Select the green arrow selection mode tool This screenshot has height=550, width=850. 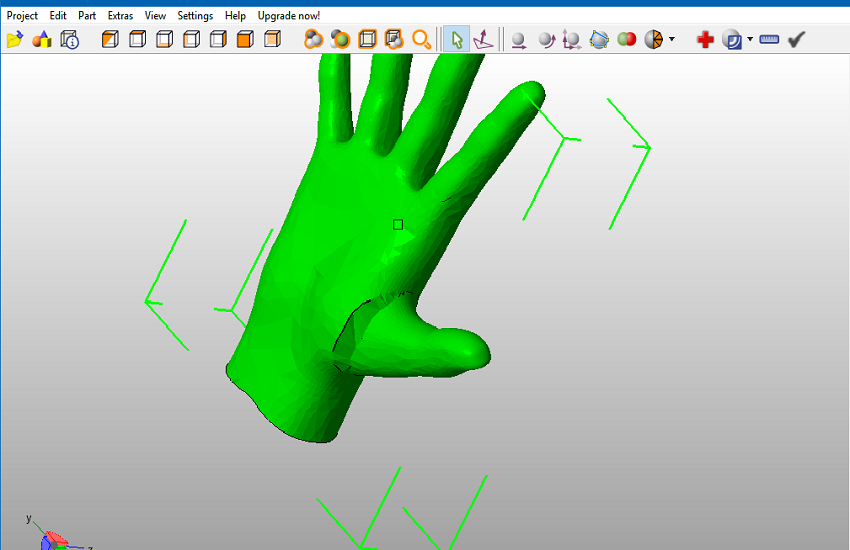(x=456, y=40)
